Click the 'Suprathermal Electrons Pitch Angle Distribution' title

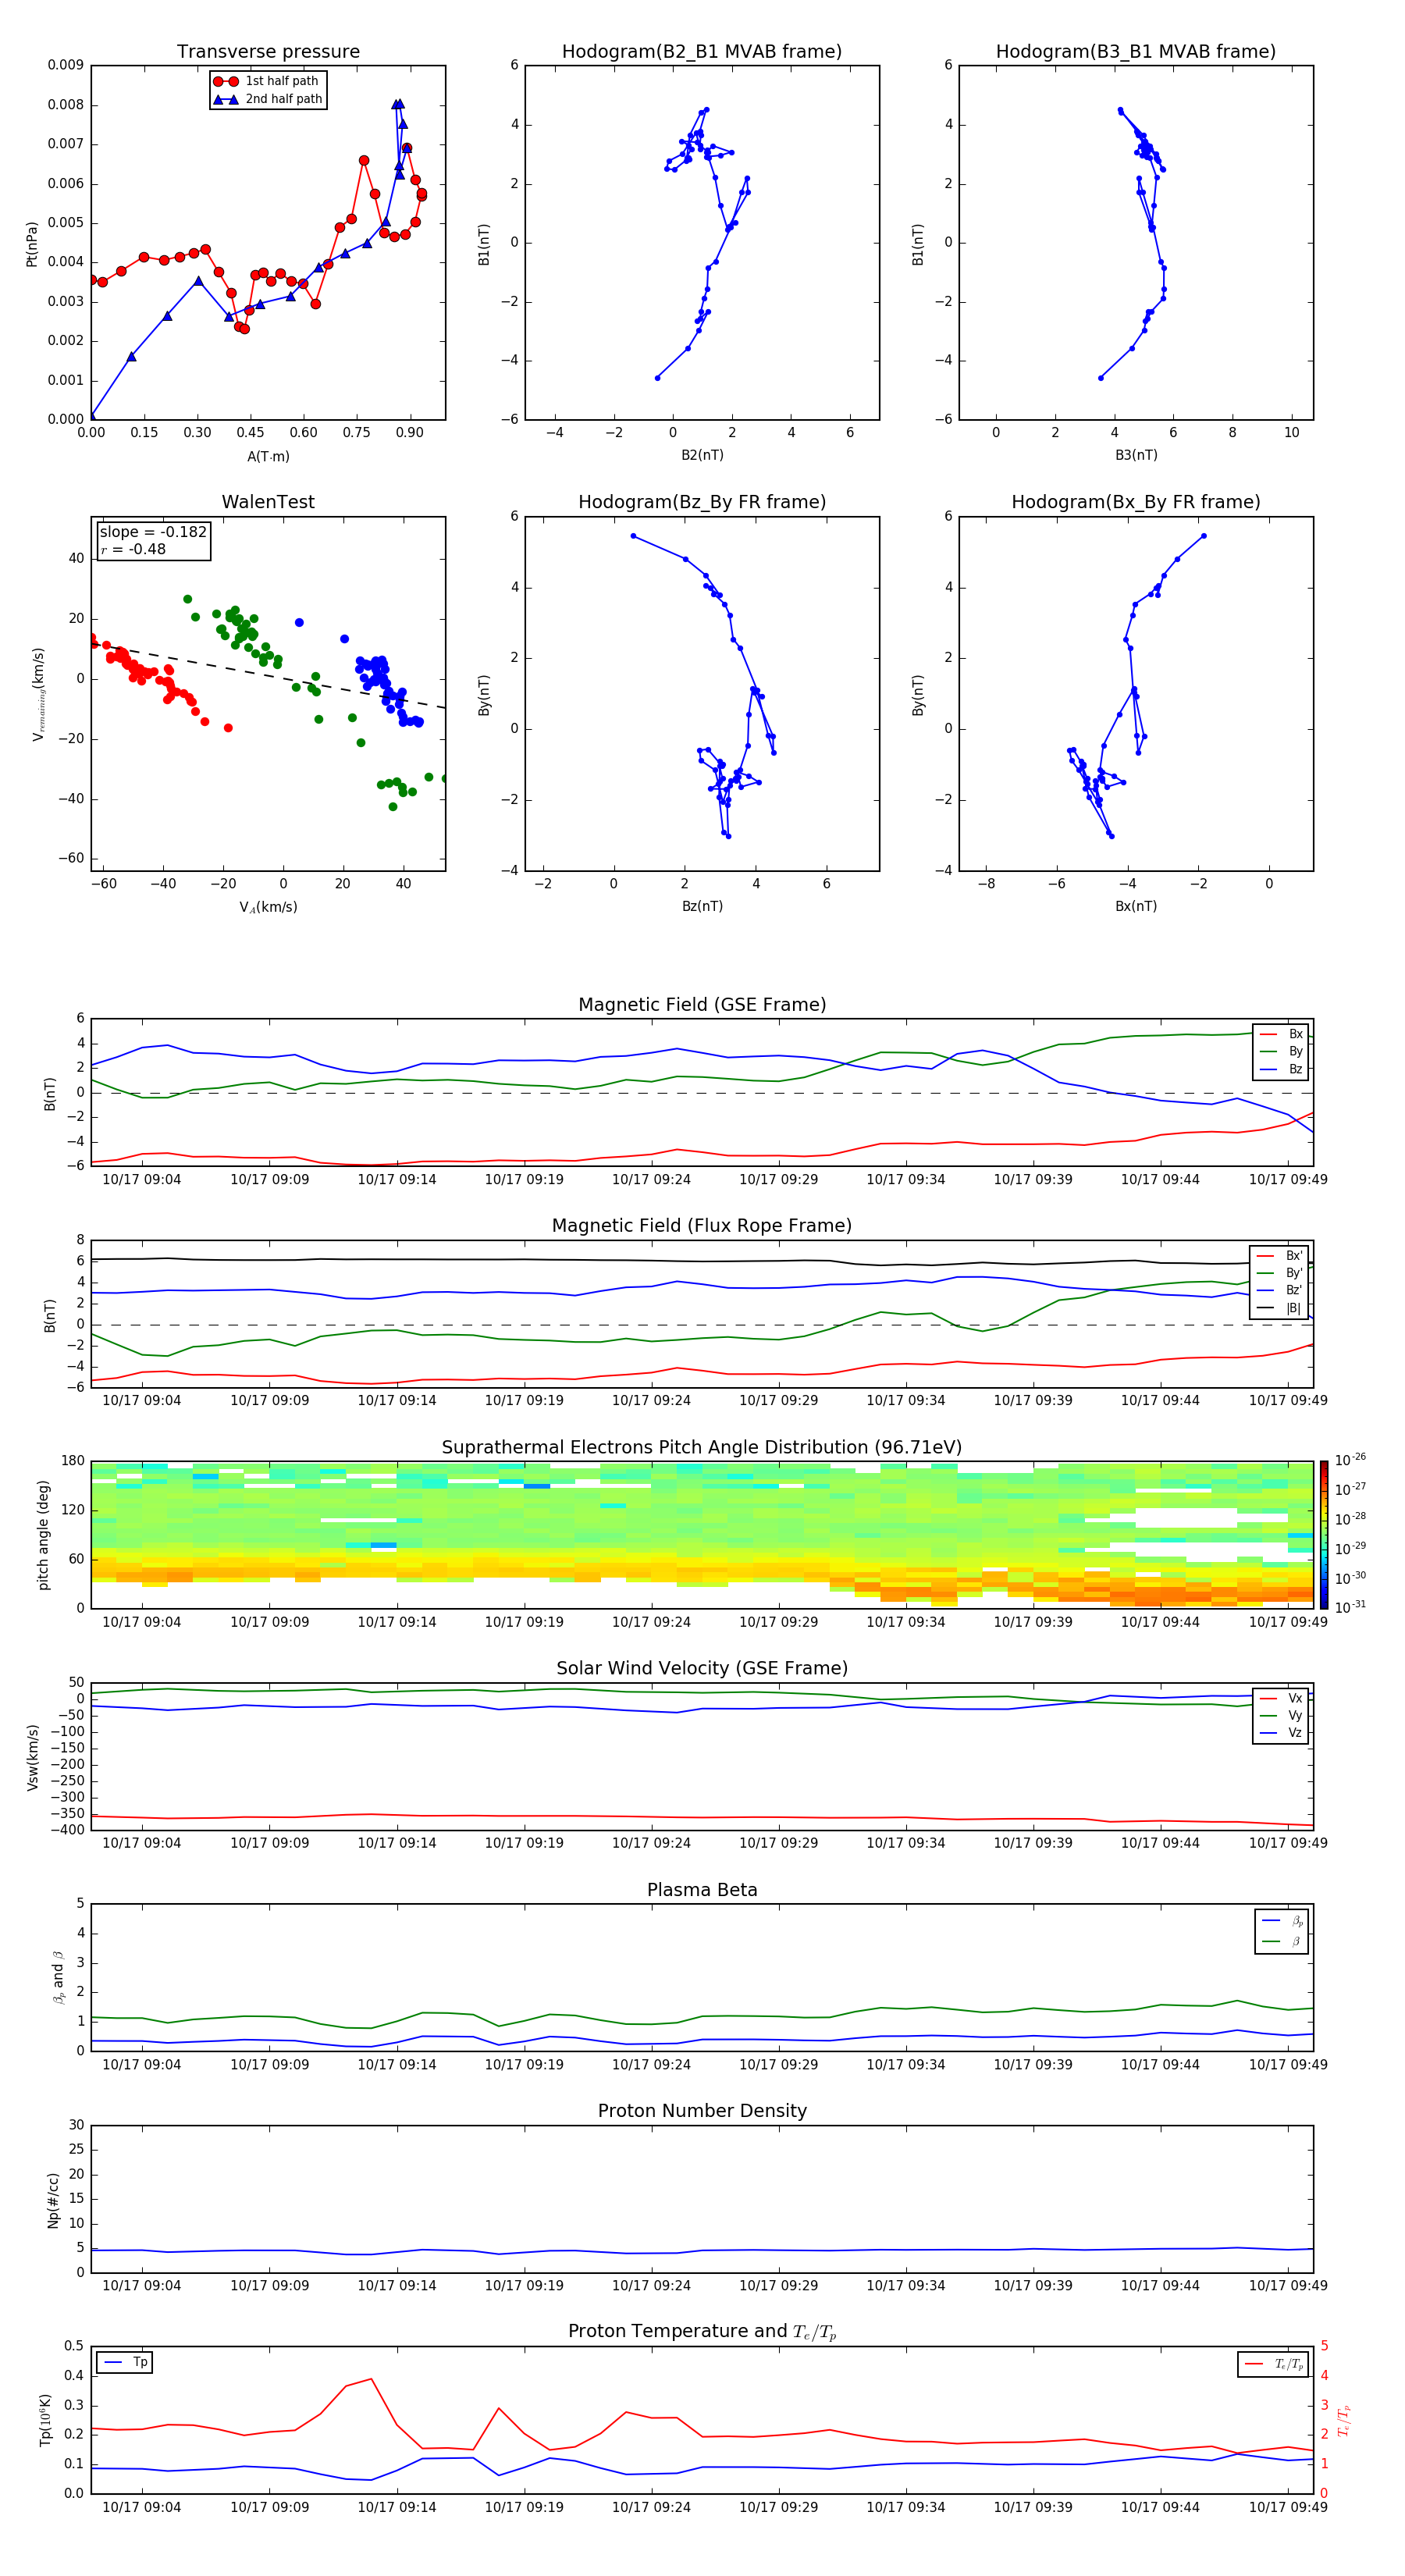click(x=702, y=1448)
